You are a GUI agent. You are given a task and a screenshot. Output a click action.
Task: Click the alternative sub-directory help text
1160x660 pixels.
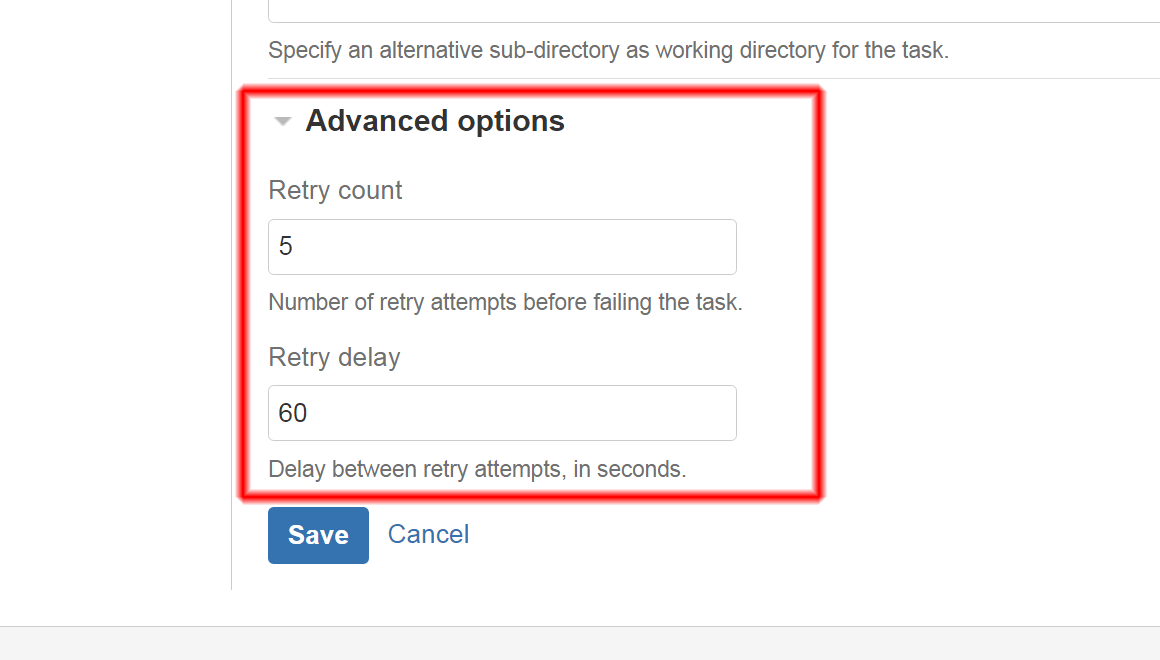(x=608, y=50)
